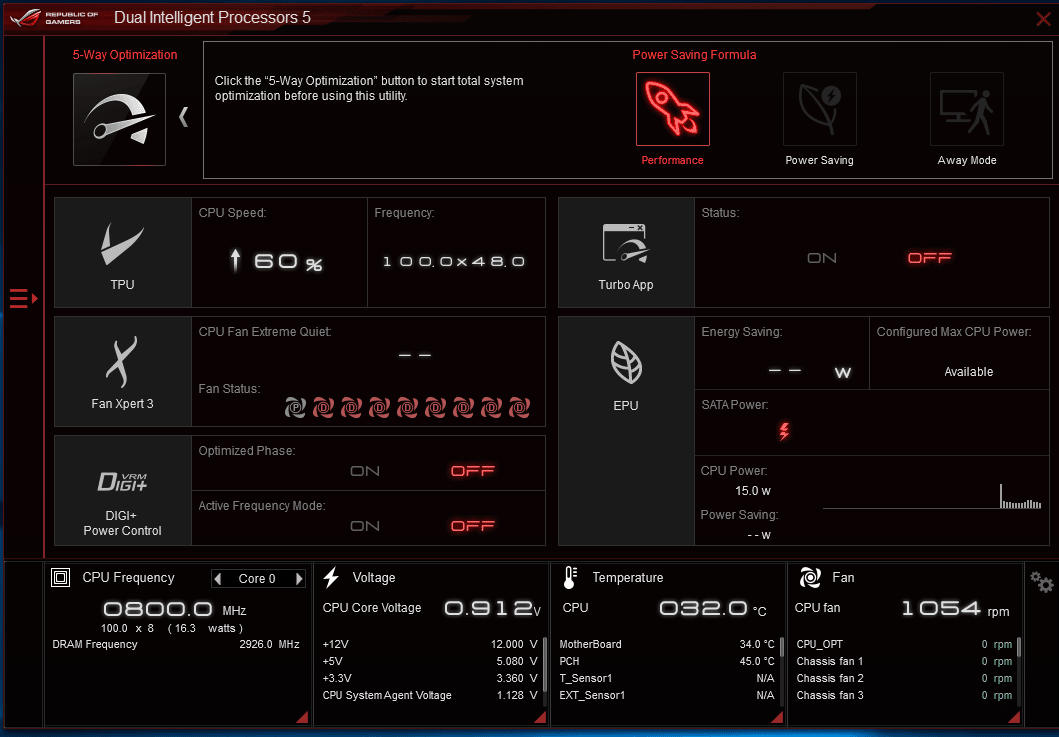The height and width of the screenshot is (737, 1059).
Task: Open DIGI+ Power Control panel
Action: [x=122, y=490]
